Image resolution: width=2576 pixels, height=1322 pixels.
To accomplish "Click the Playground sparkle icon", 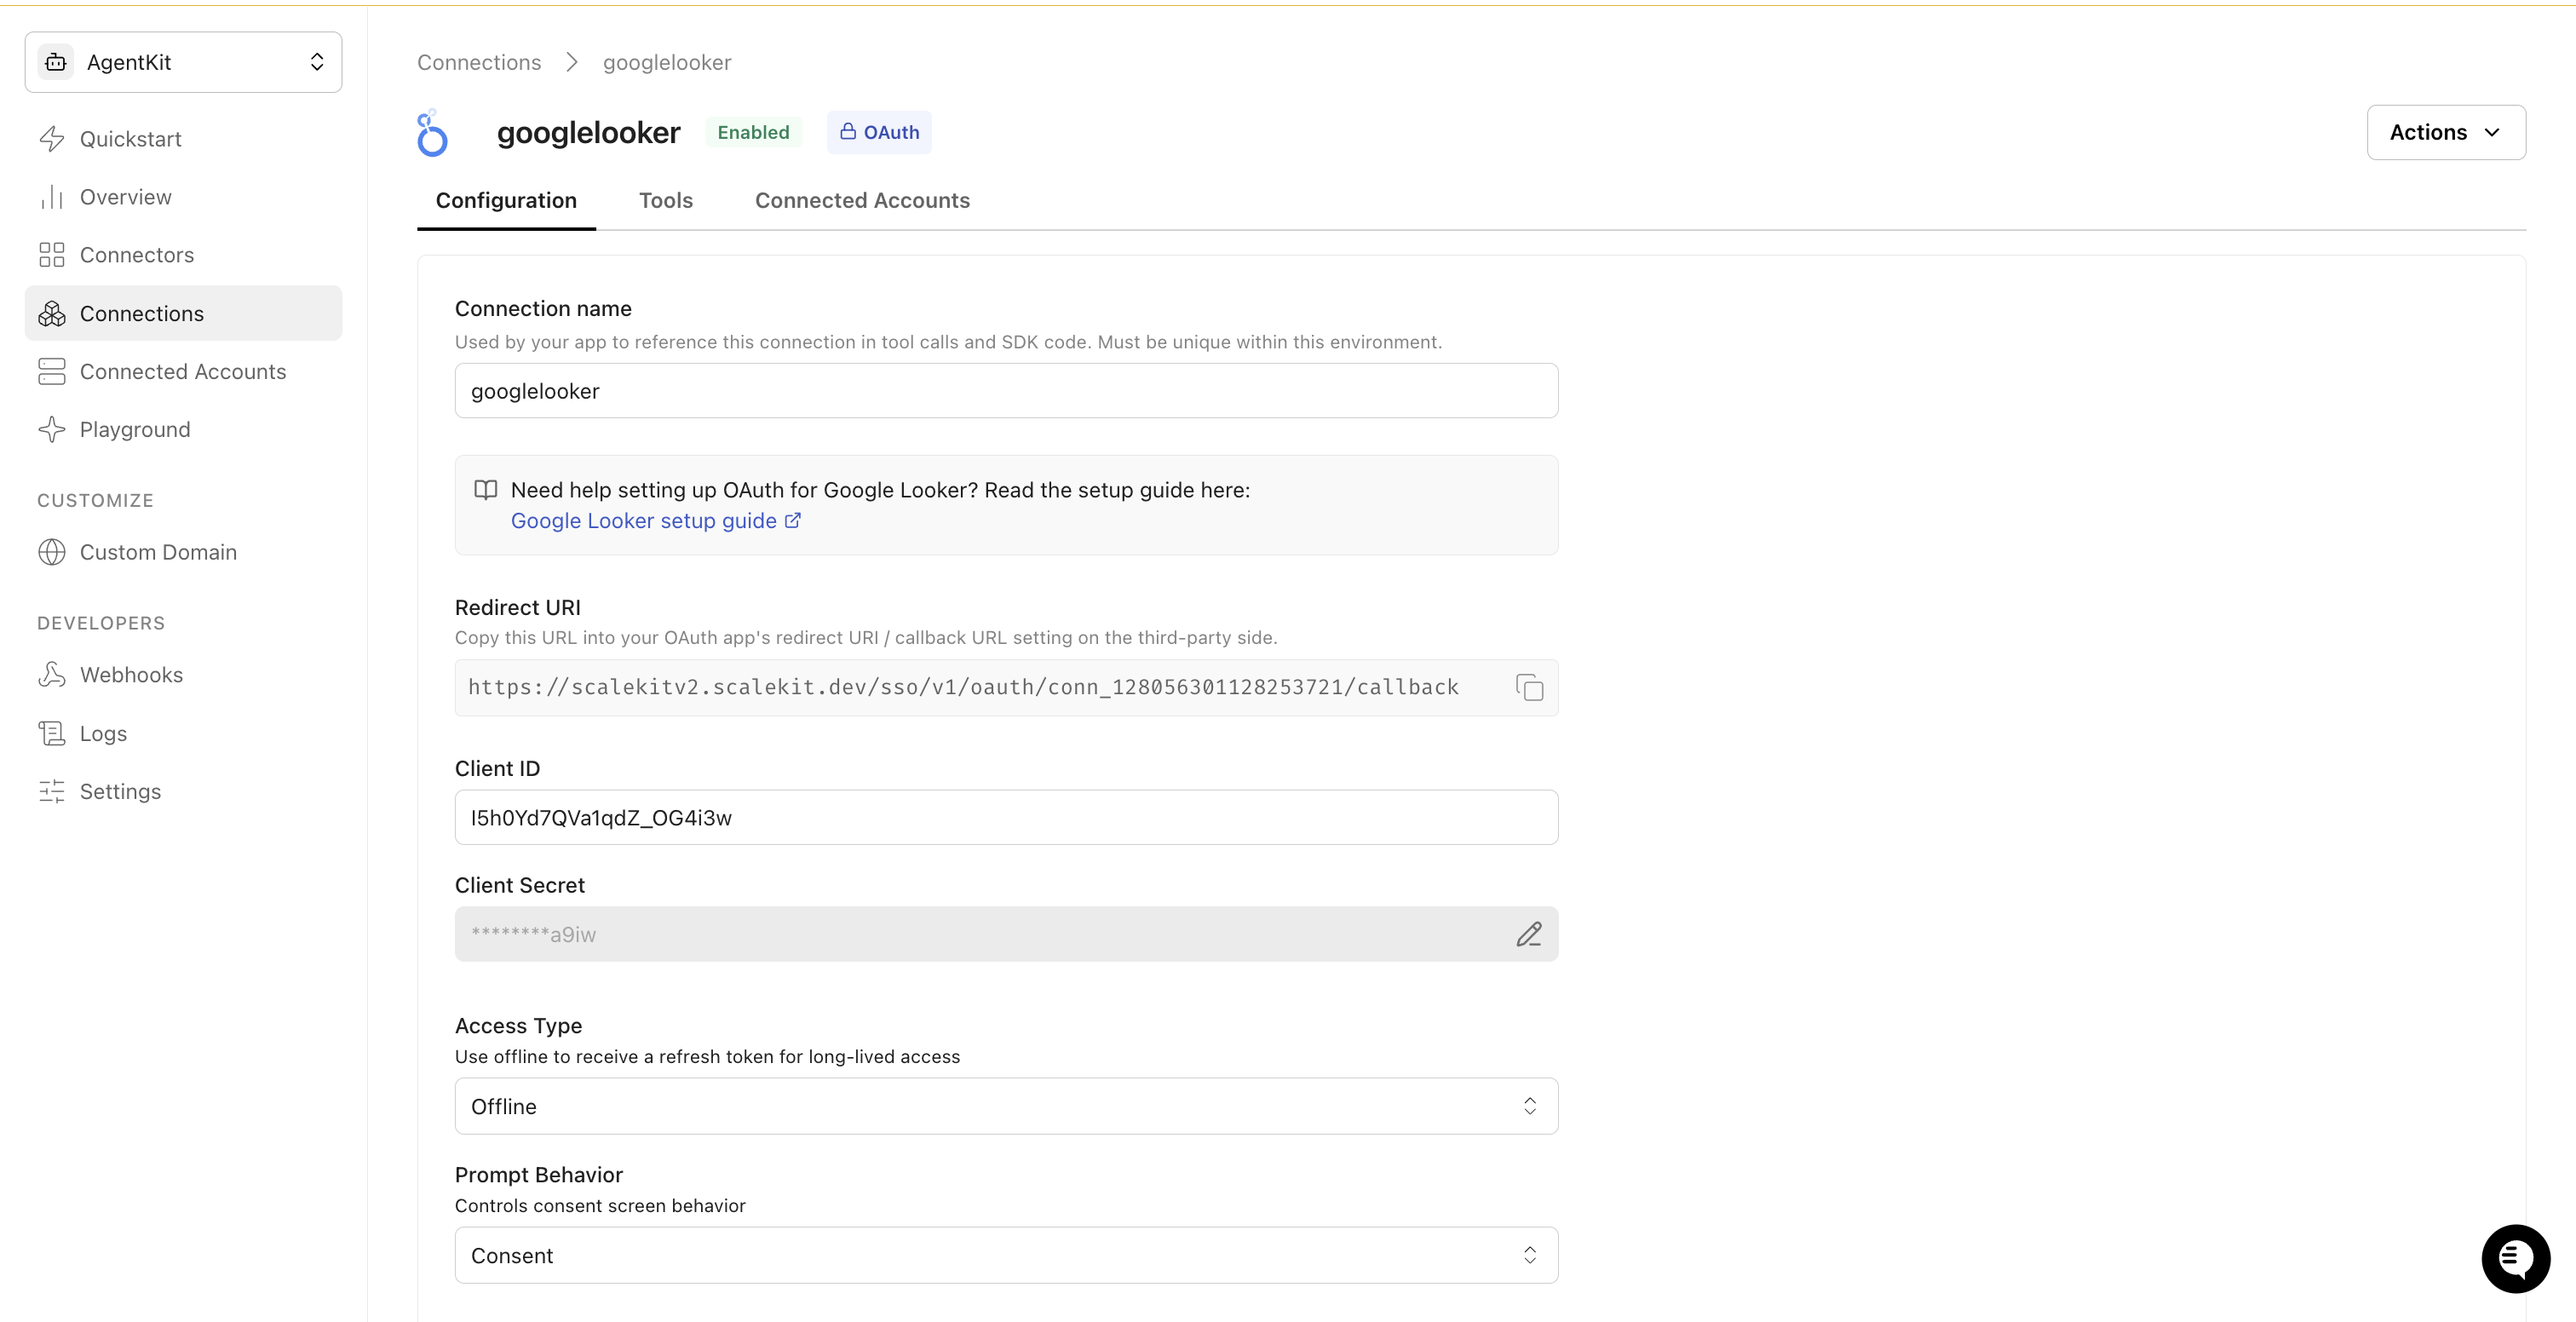I will click(x=52, y=429).
